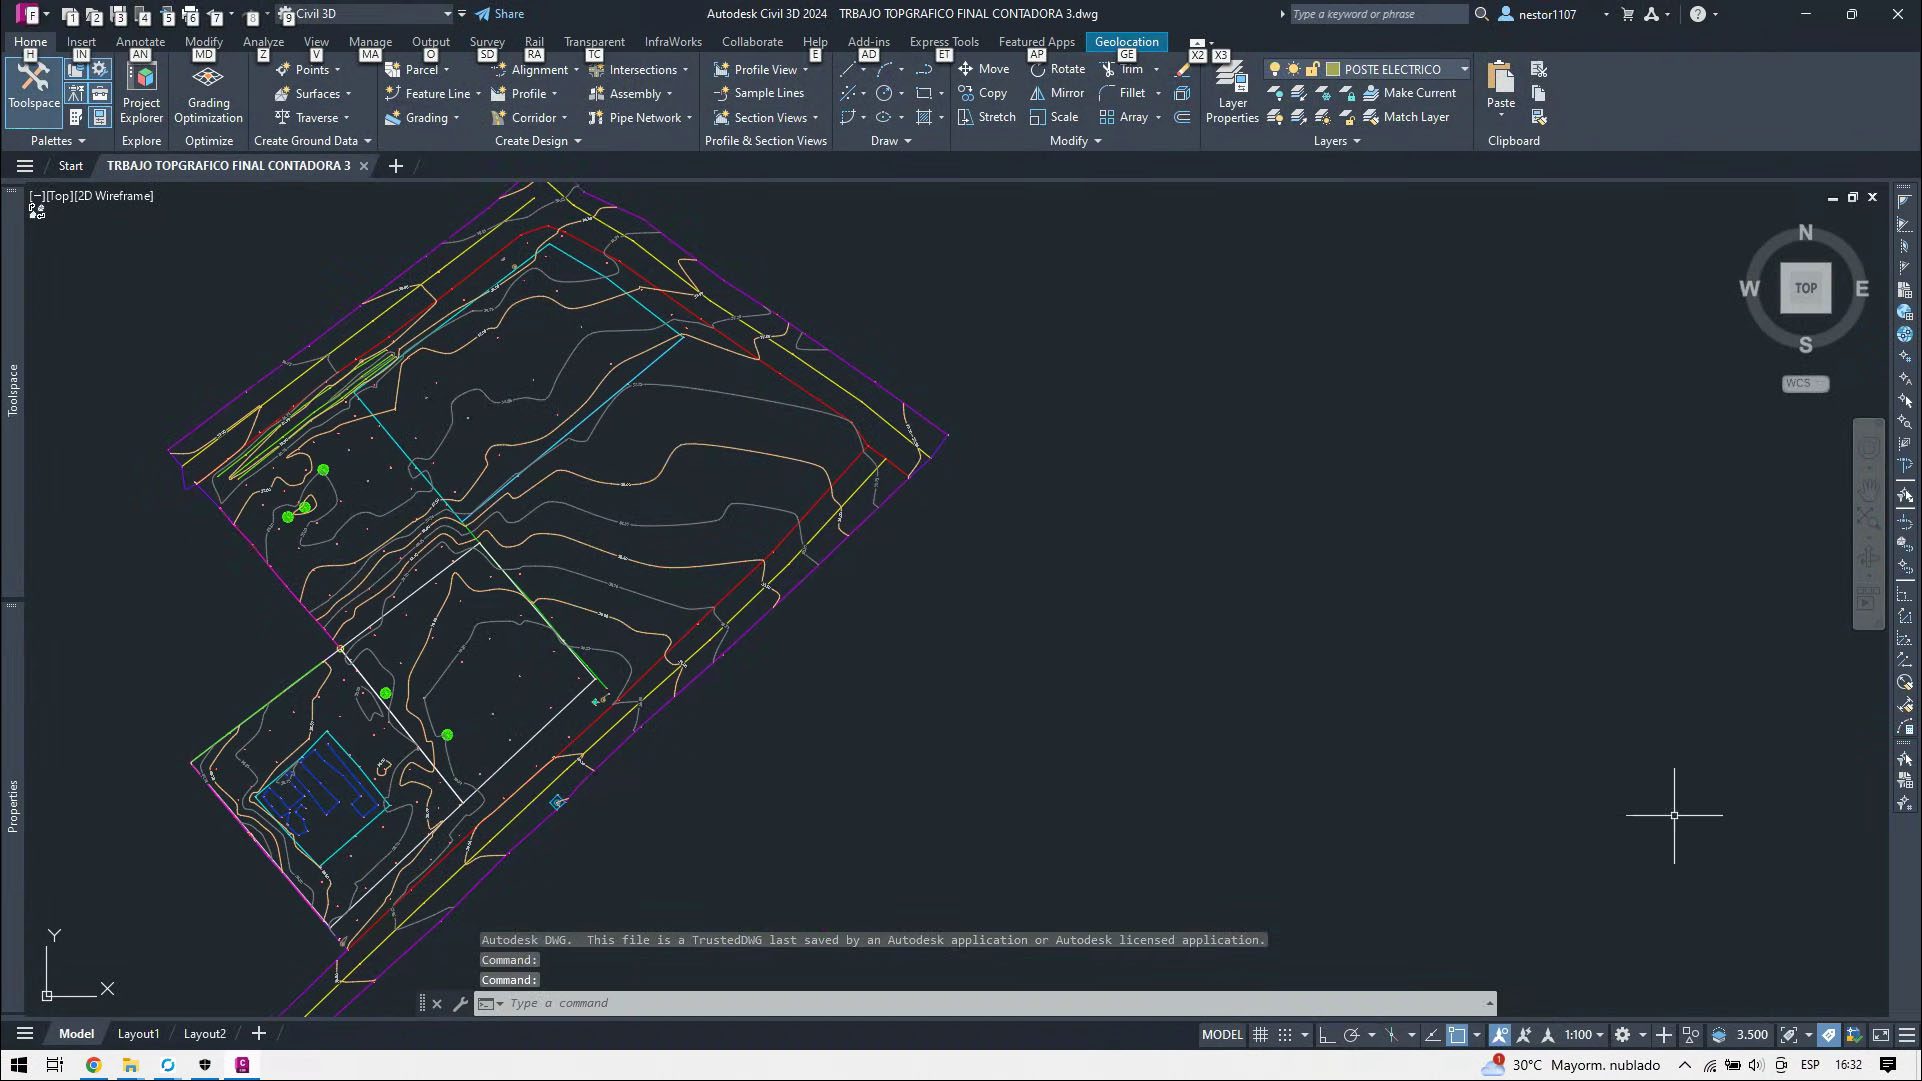Screen dimensions: 1922x1081
Task: Toggle object snap in status bar
Action: [1457, 1035]
